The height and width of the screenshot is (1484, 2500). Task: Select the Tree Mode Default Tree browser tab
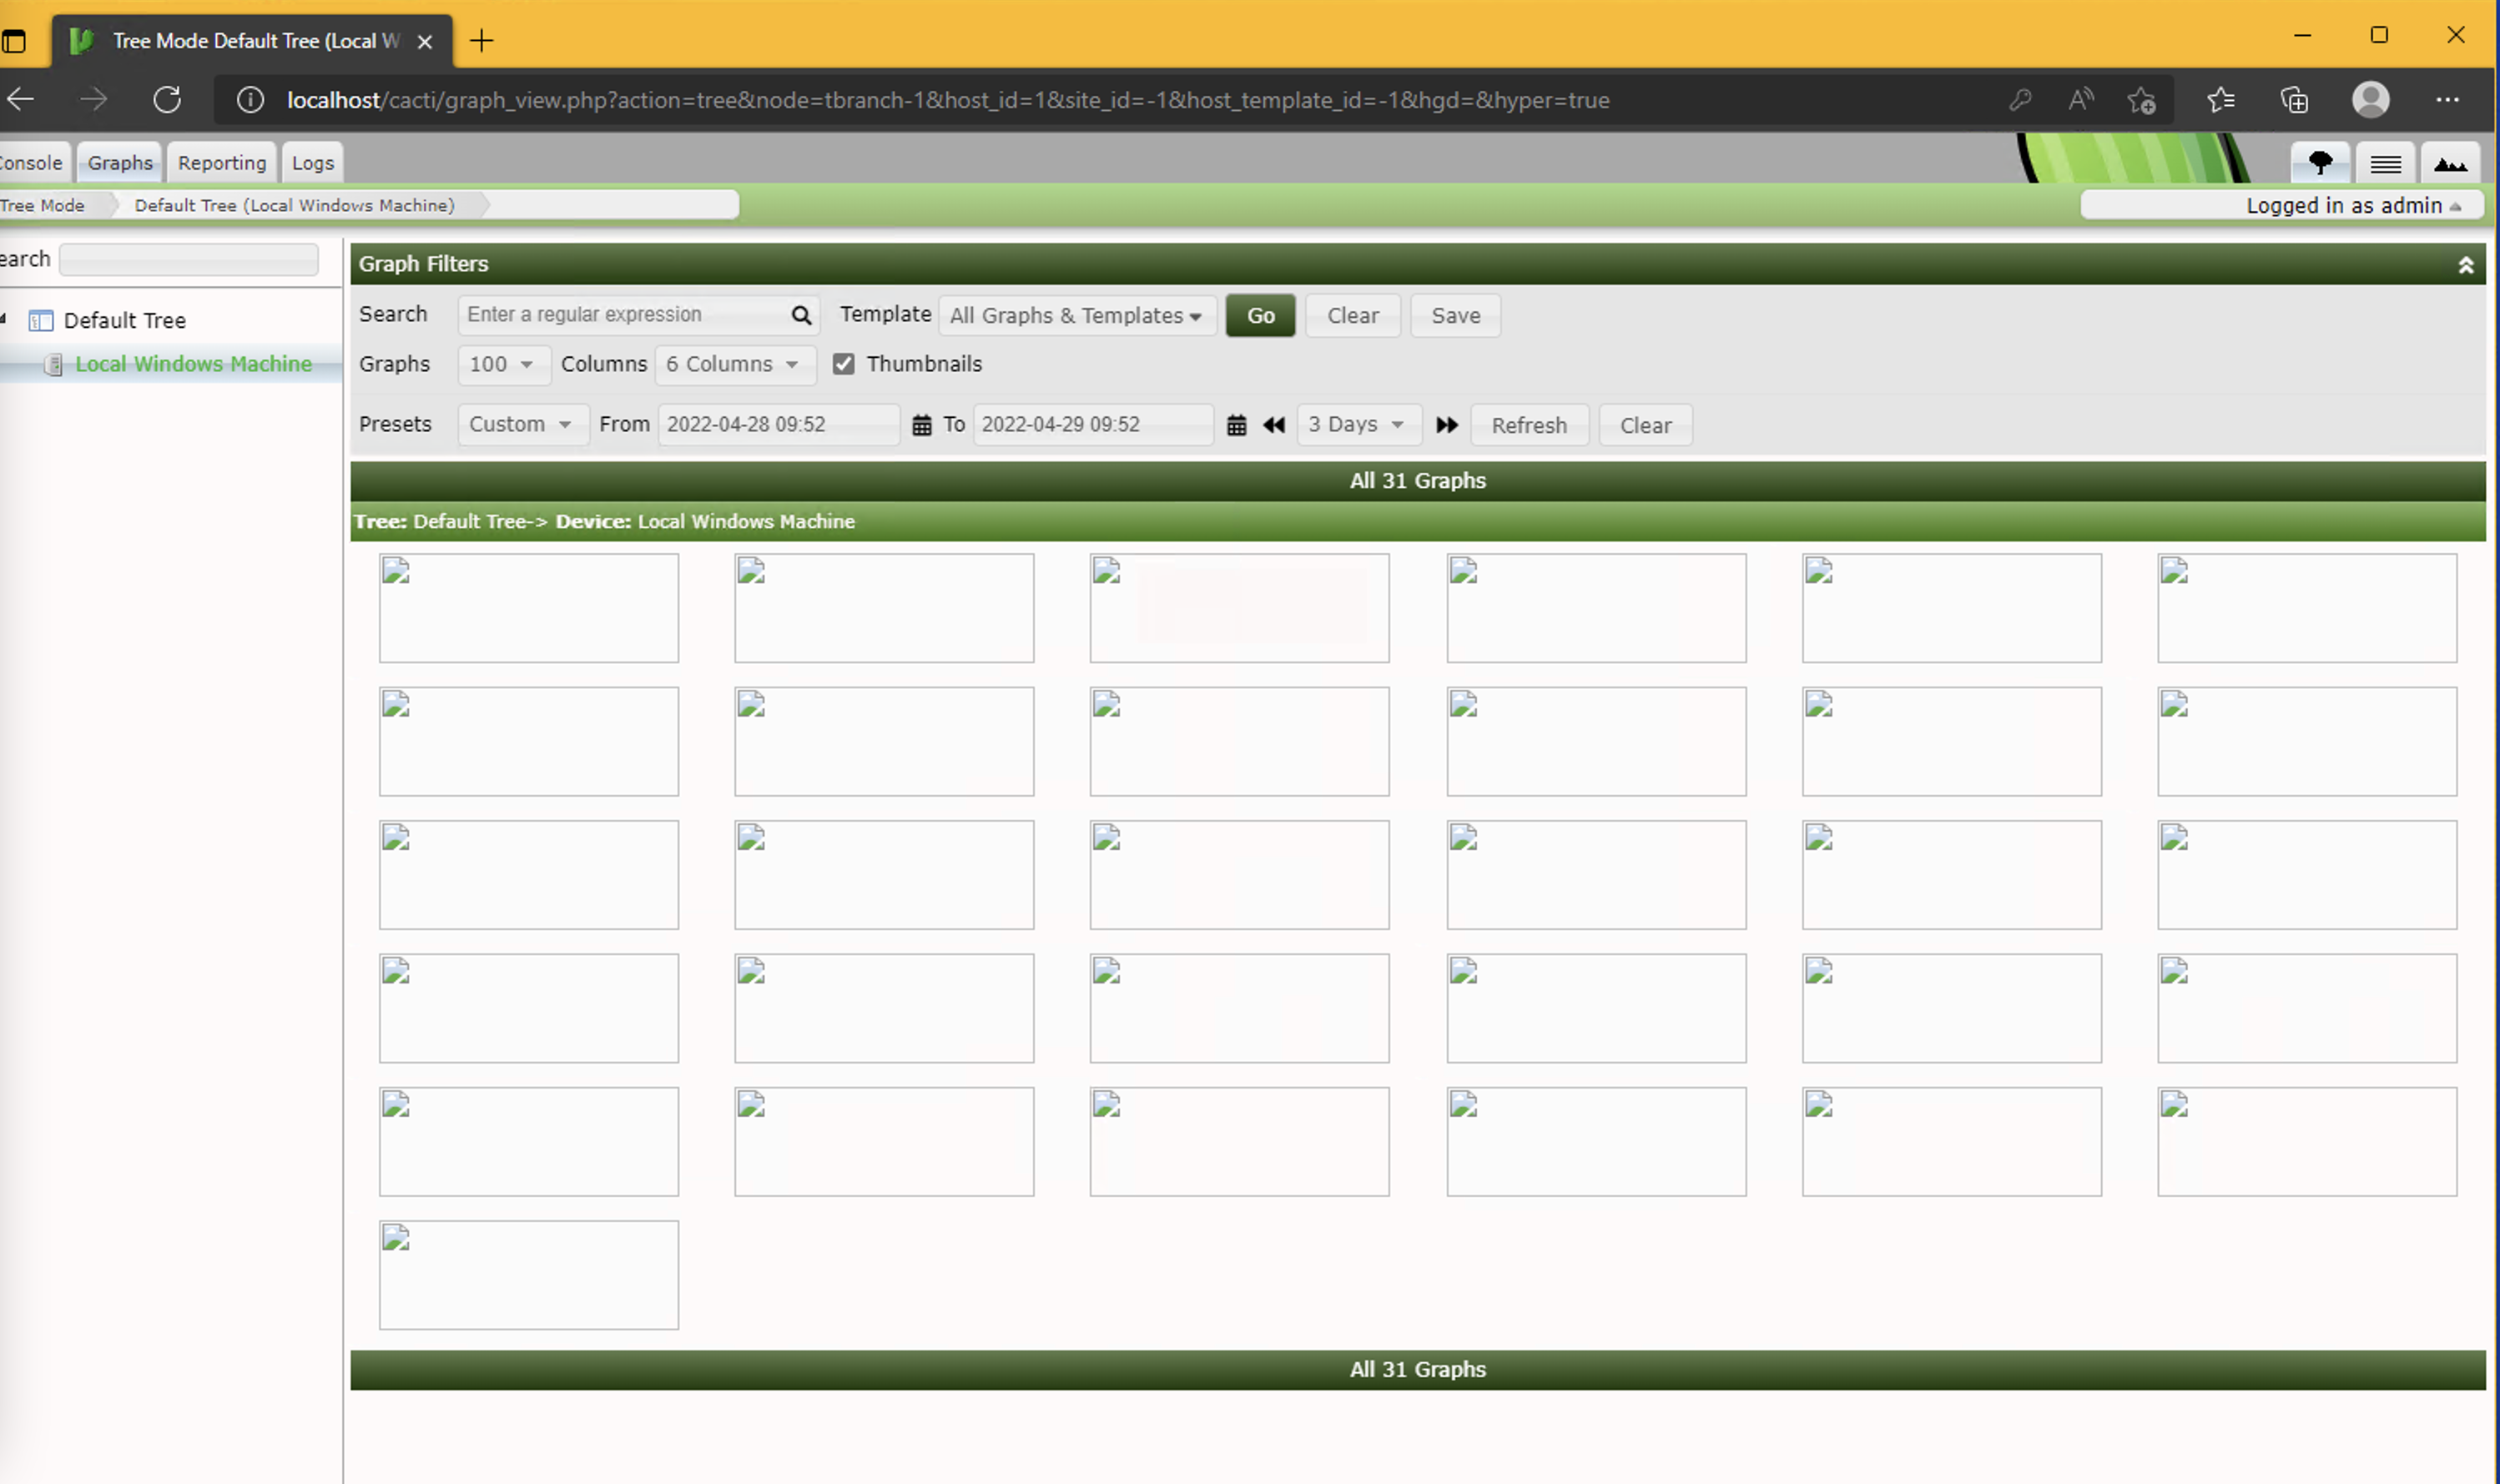pos(250,42)
